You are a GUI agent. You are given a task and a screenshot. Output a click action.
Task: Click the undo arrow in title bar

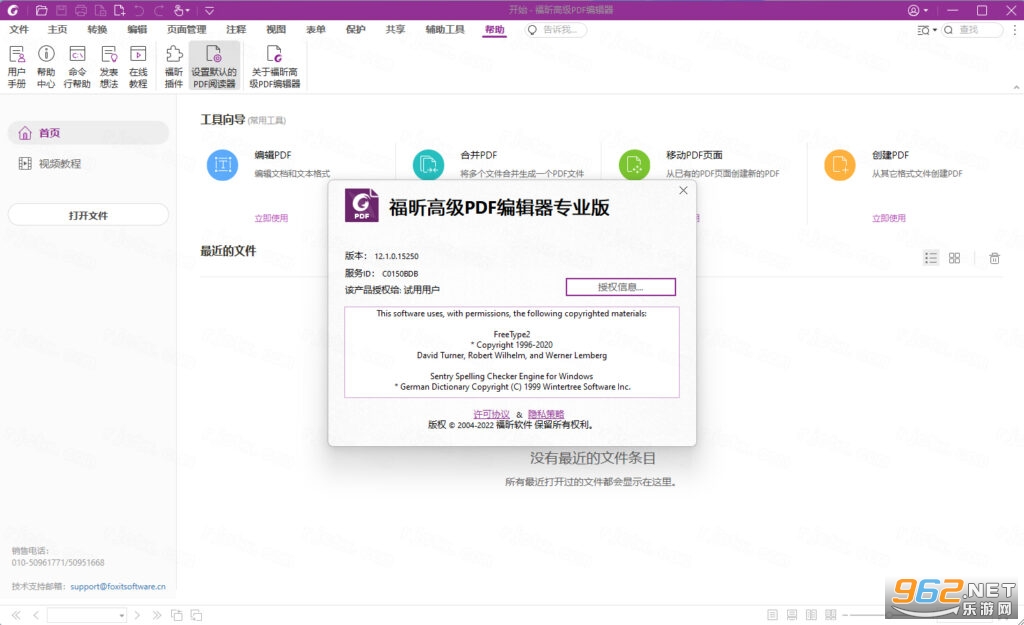point(139,10)
